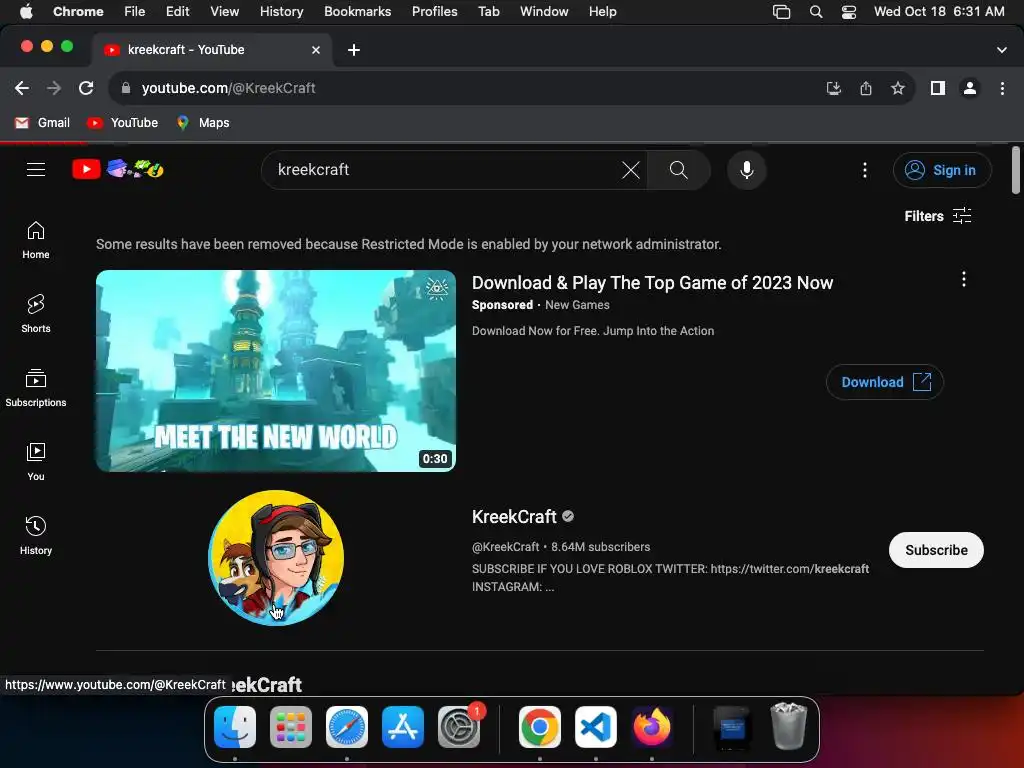Image resolution: width=1024 pixels, height=768 pixels.
Task: Expand the tab search dropdown chevron
Action: pos(1002,50)
